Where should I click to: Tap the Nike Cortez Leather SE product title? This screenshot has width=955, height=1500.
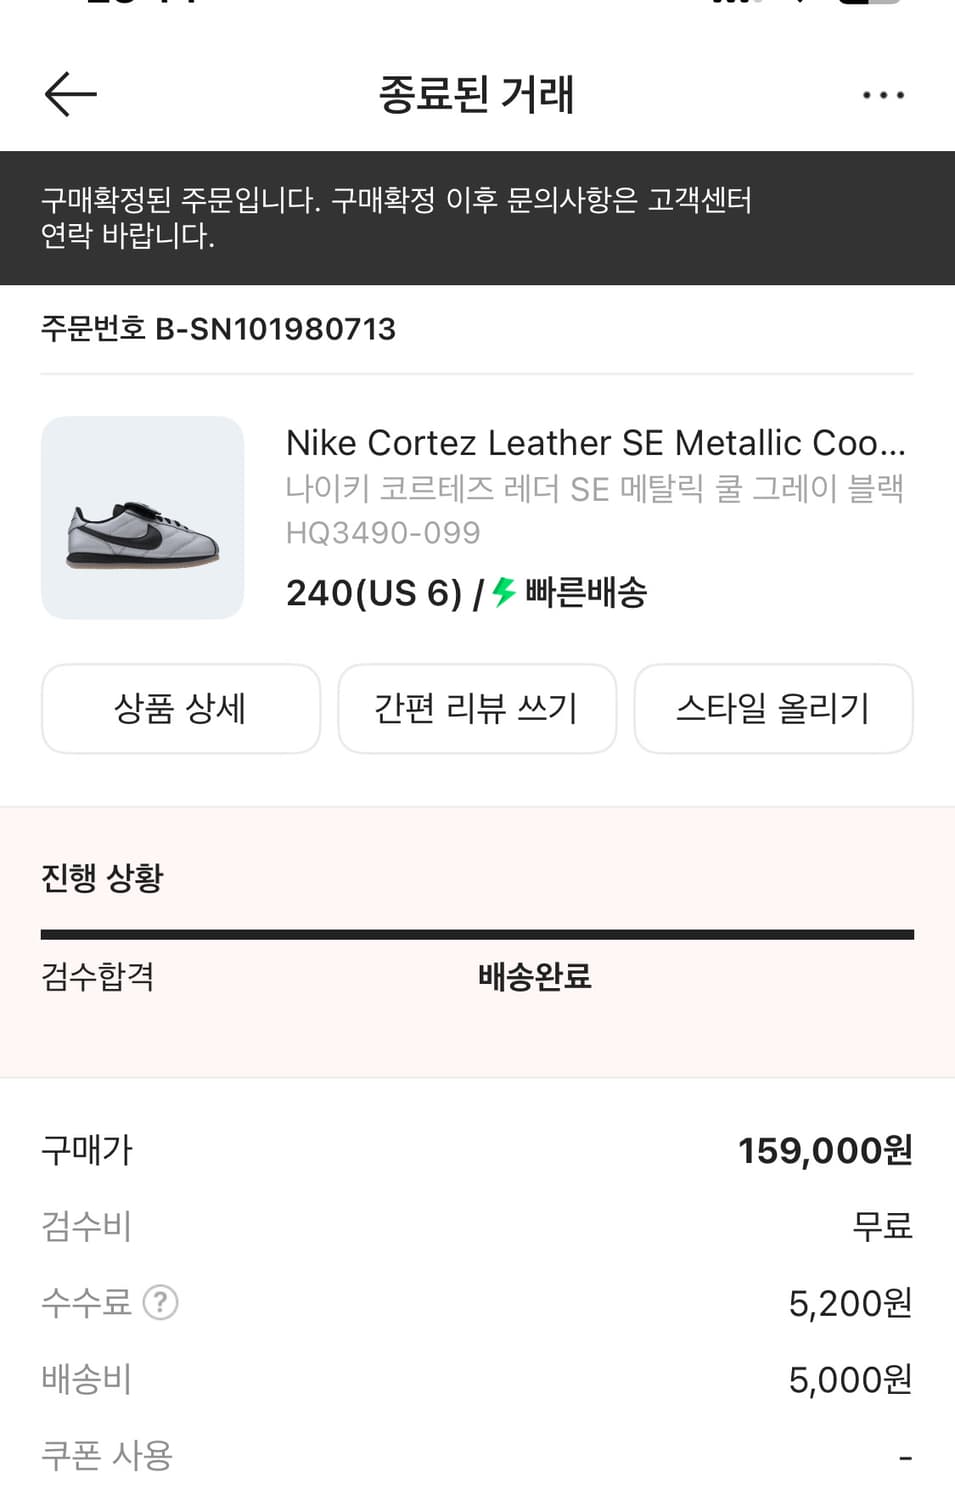tap(595, 442)
